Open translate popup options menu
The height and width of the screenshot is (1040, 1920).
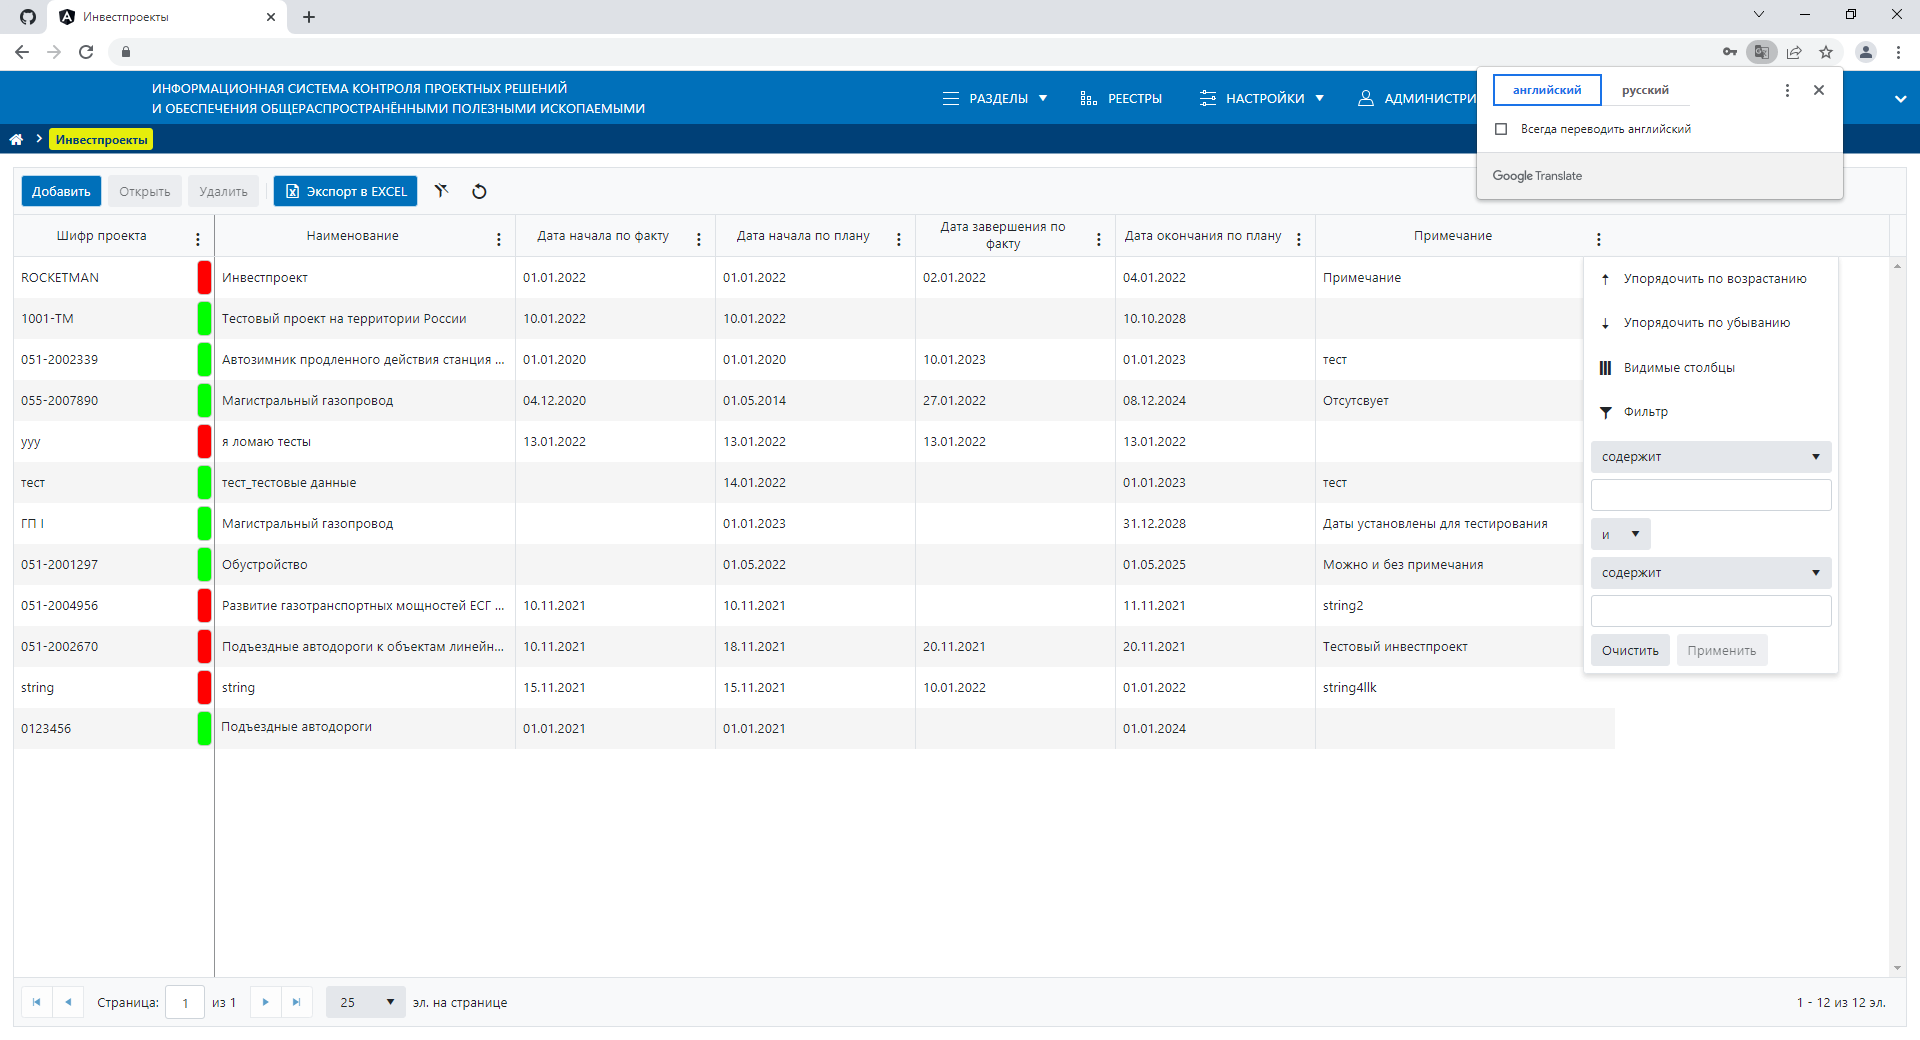coord(1787,90)
